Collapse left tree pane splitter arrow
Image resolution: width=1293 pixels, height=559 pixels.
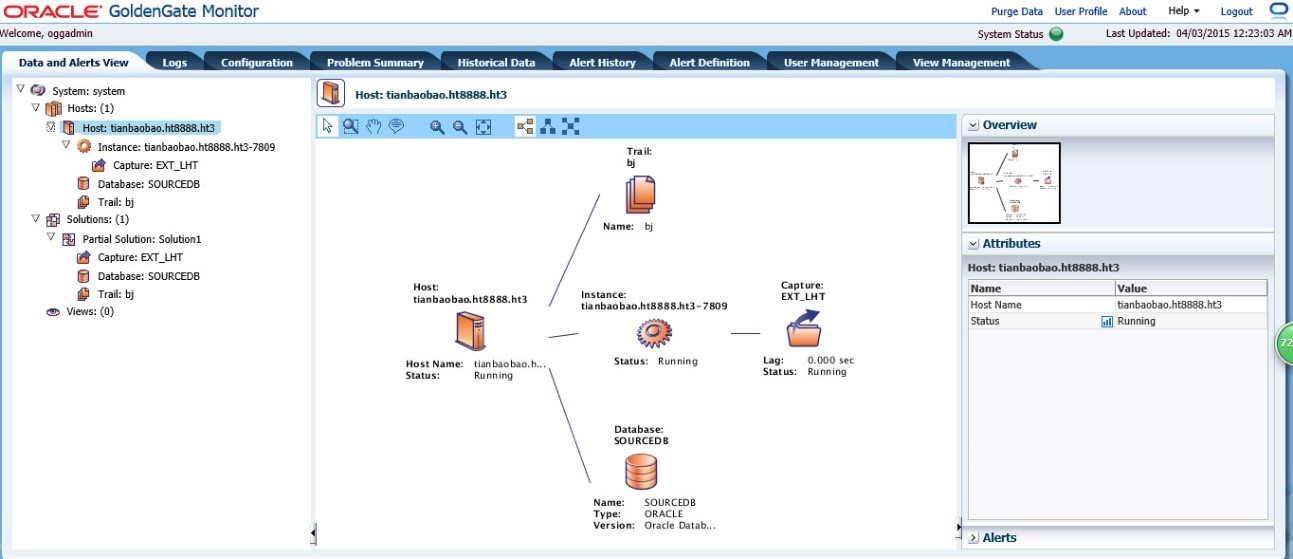[x=313, y=534]
